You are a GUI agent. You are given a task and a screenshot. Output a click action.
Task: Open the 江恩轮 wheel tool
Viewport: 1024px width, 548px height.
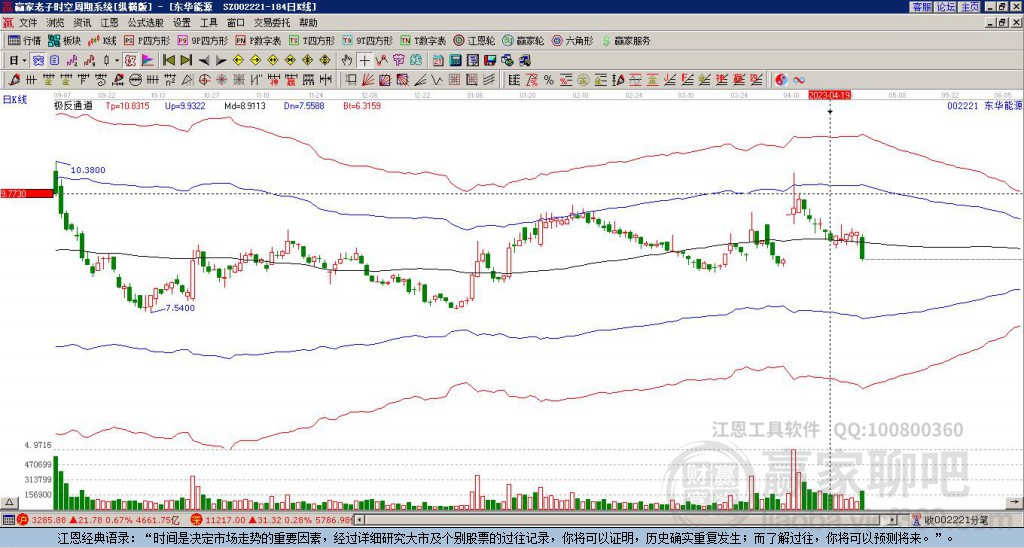point(474,40)
